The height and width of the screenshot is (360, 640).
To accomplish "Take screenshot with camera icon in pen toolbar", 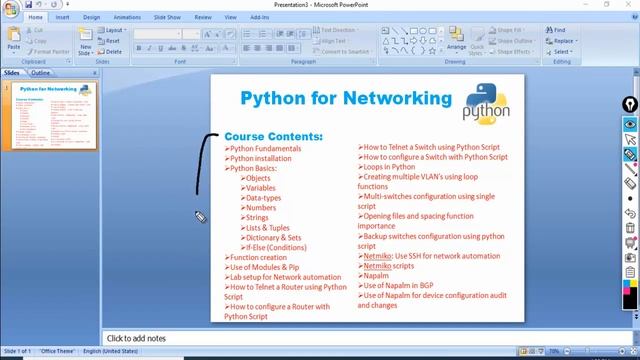I will [630, 258].
